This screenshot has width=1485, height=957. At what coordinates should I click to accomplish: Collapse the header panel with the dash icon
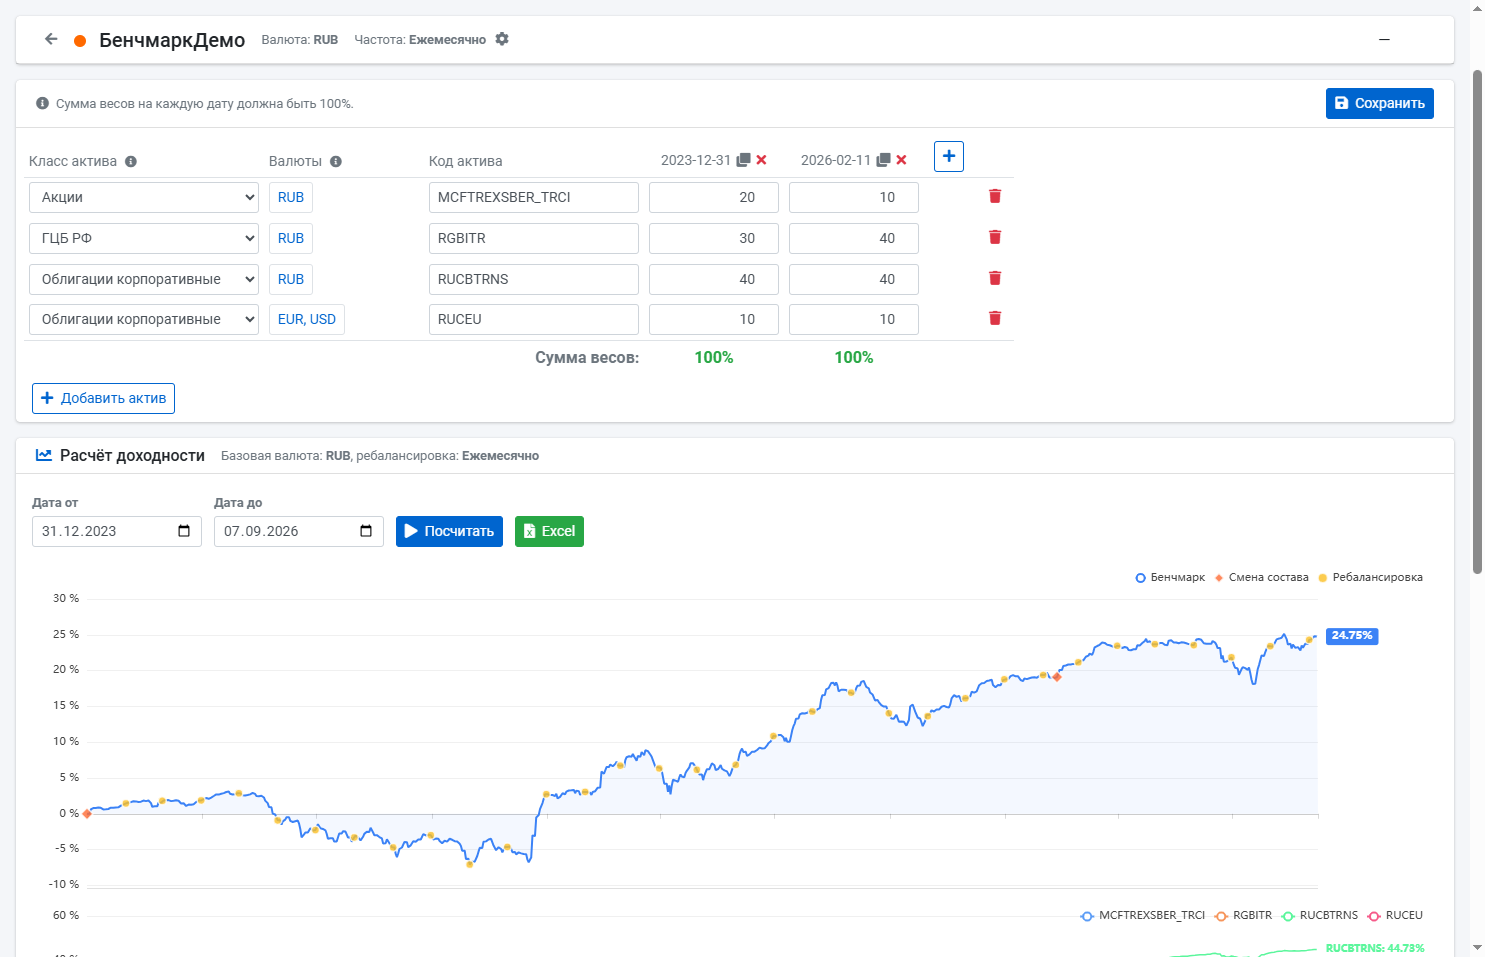click(x=1384, y=39)
